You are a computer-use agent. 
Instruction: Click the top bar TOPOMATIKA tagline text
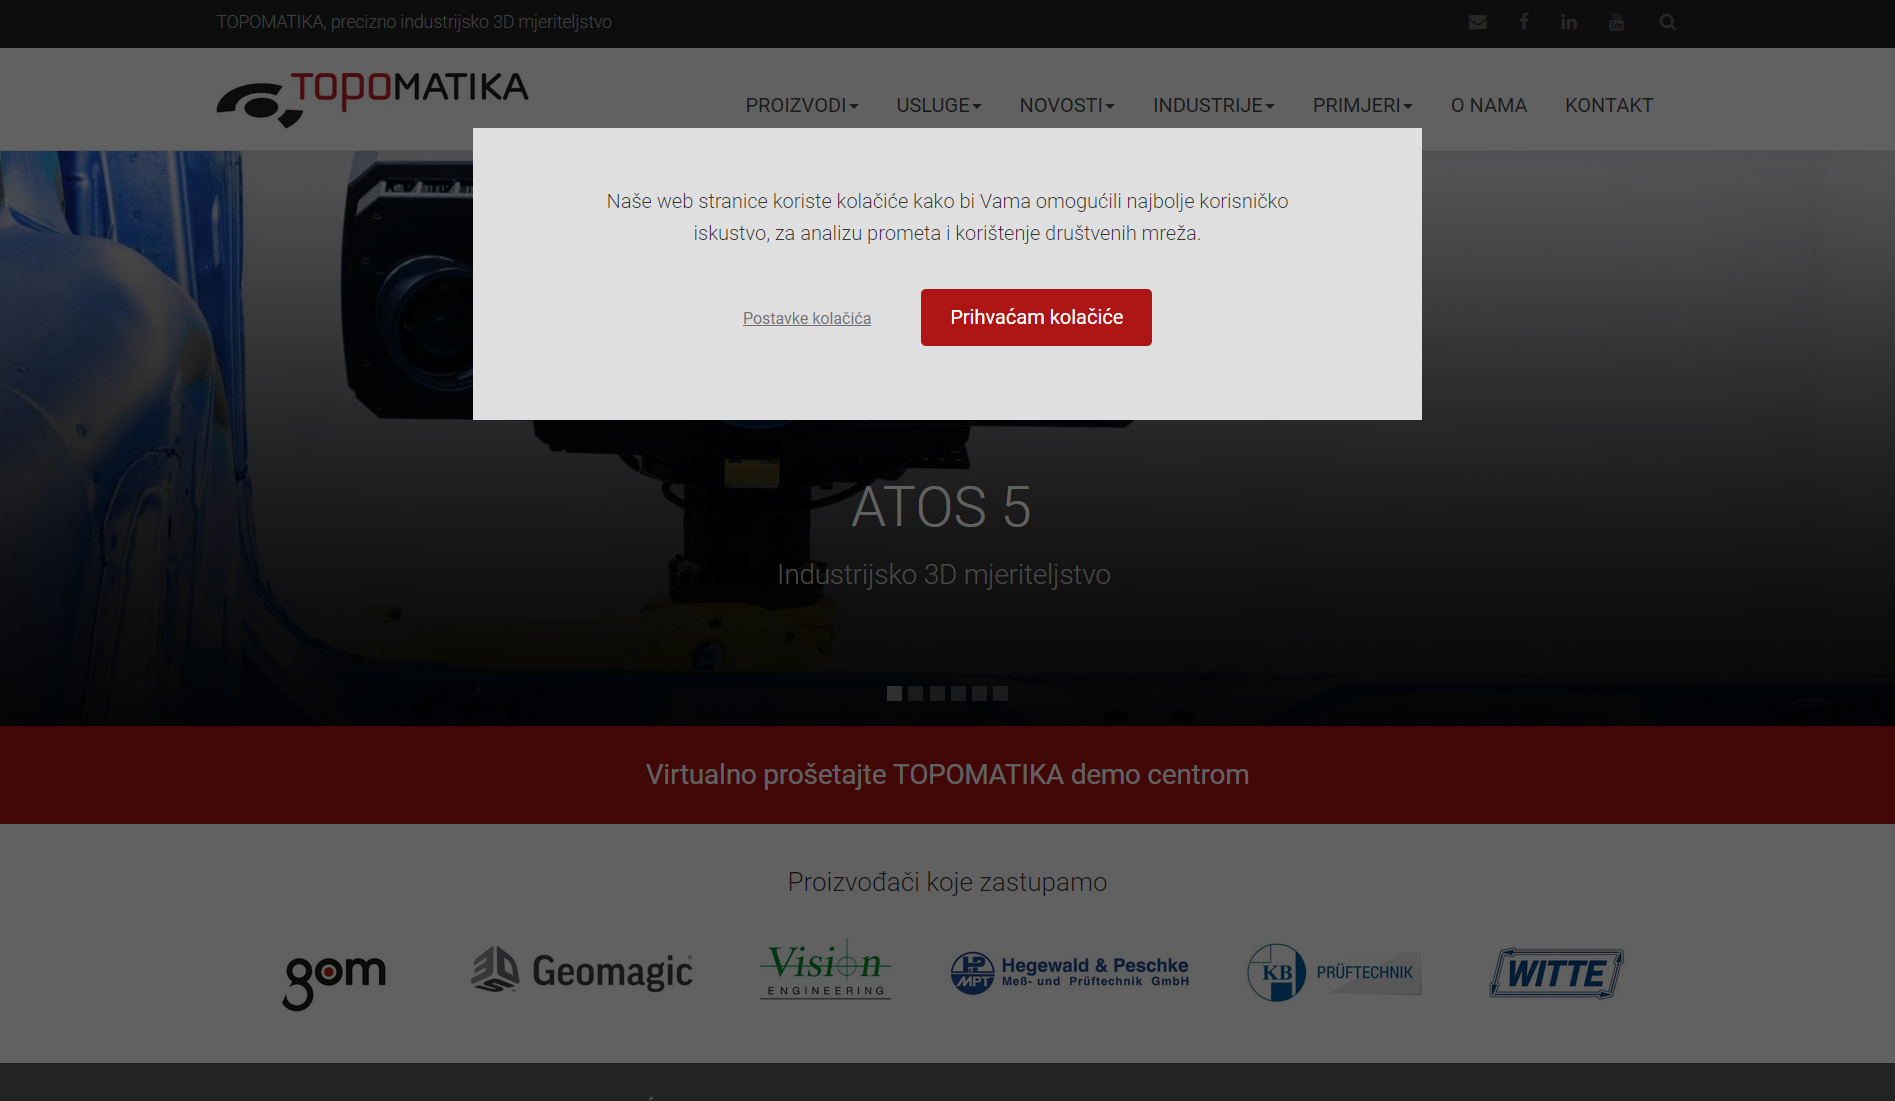pyautogui.click(x=414, y=22)
